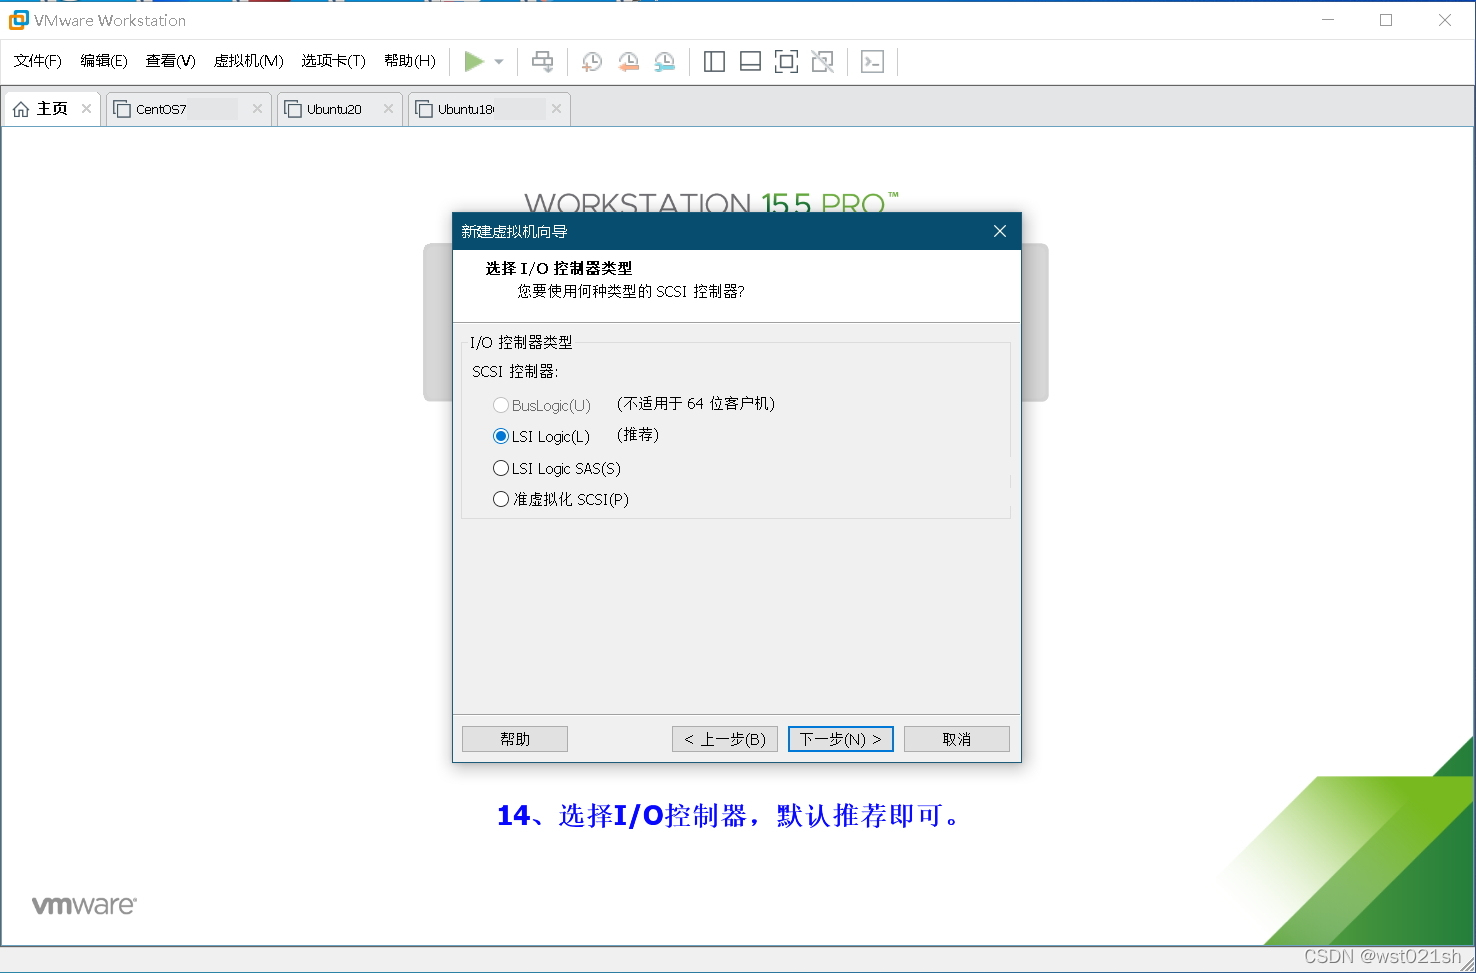Click the VMware Workstation title bar logo
This screenshot has width=1476, height=973.
(x=18, y=20)
